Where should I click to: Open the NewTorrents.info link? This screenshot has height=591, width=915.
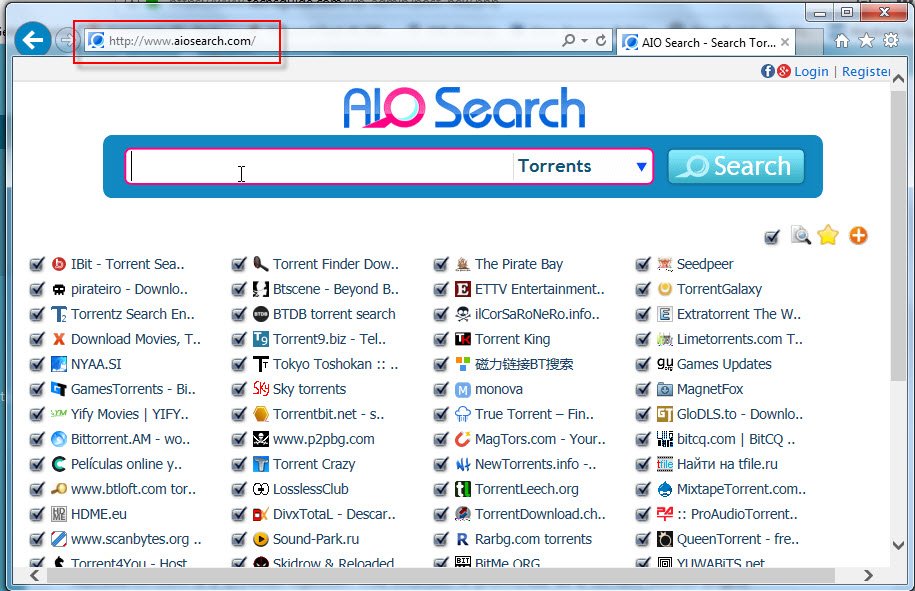point(535,464)
